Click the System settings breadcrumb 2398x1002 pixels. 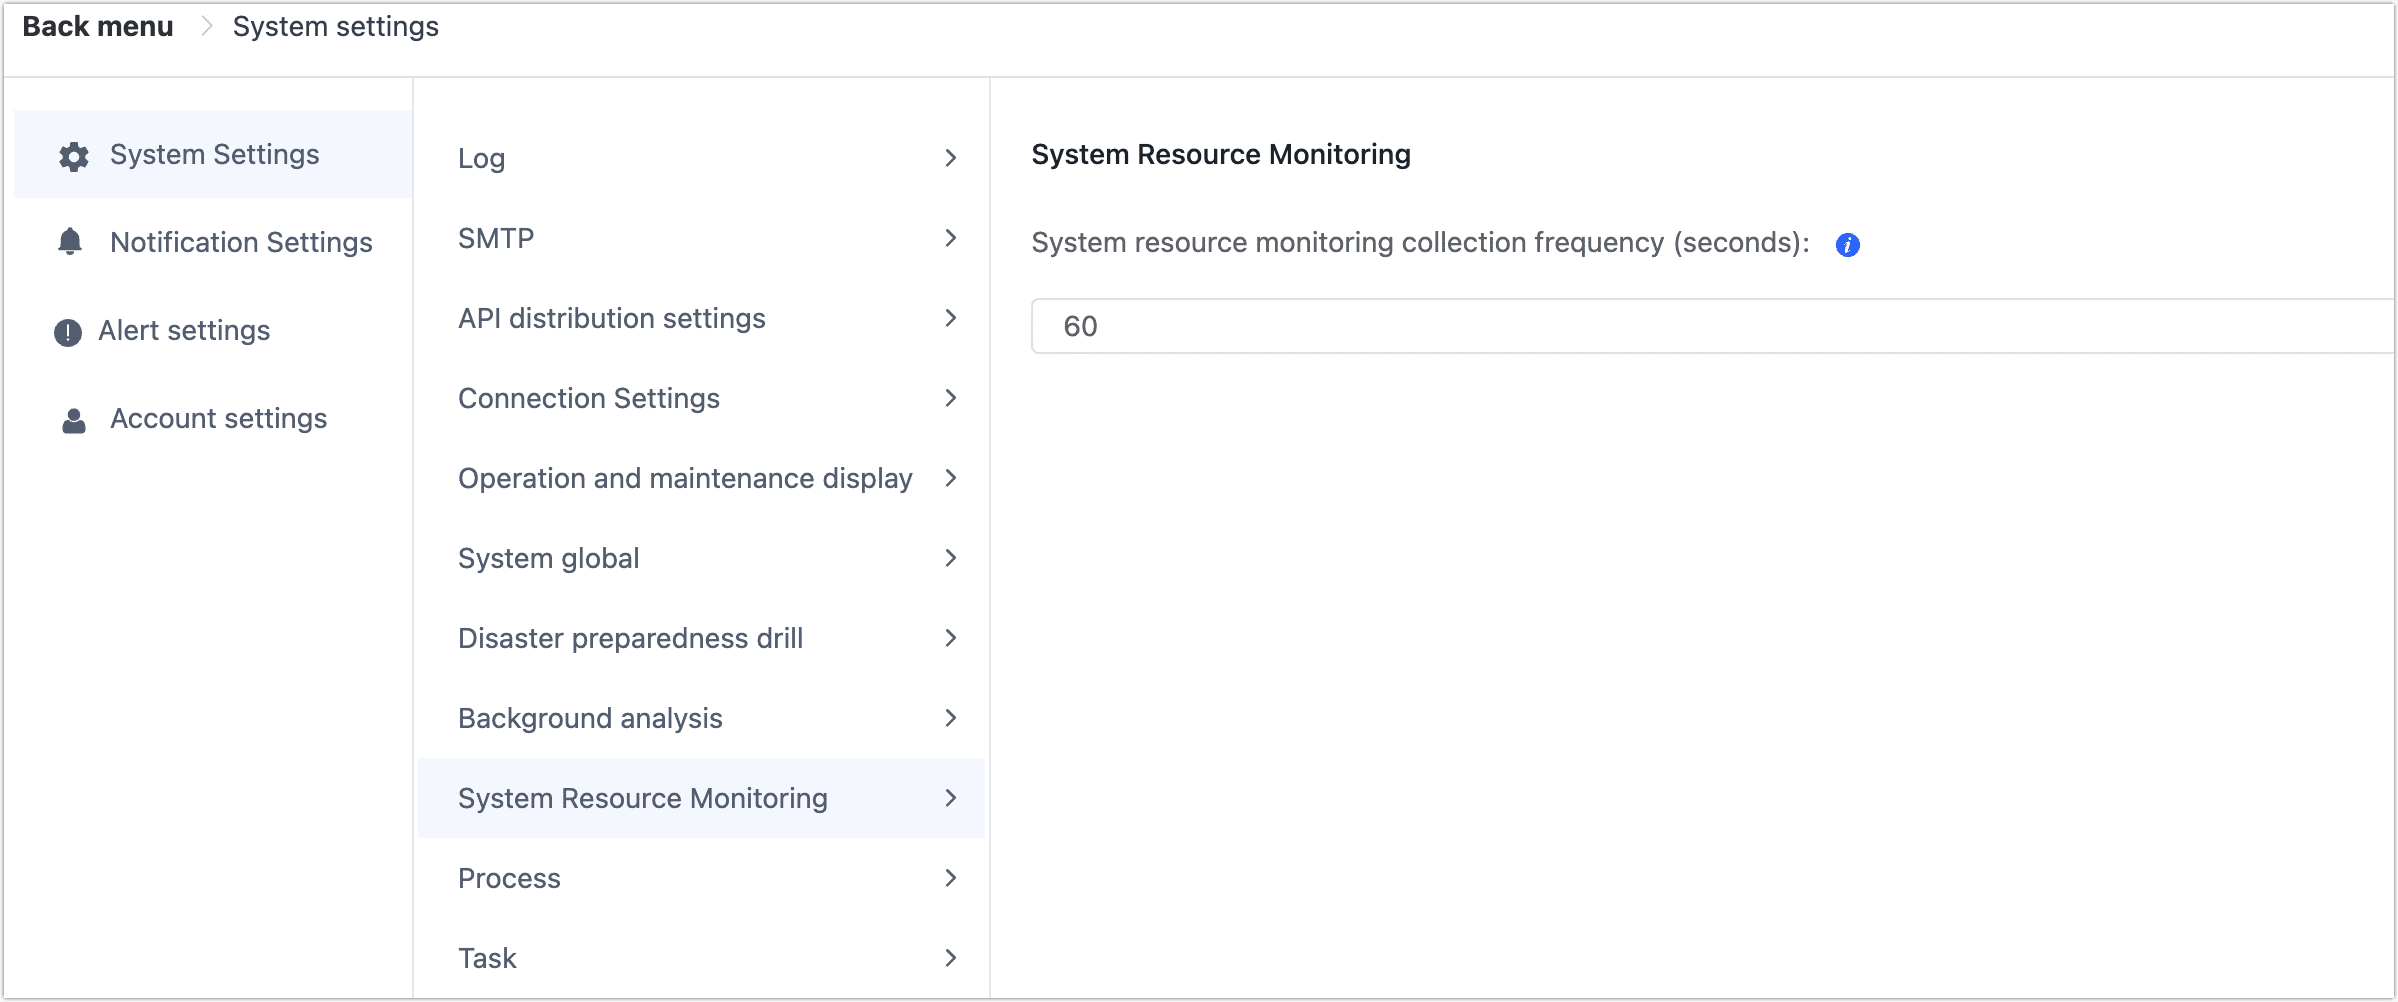tap(335, 26)
